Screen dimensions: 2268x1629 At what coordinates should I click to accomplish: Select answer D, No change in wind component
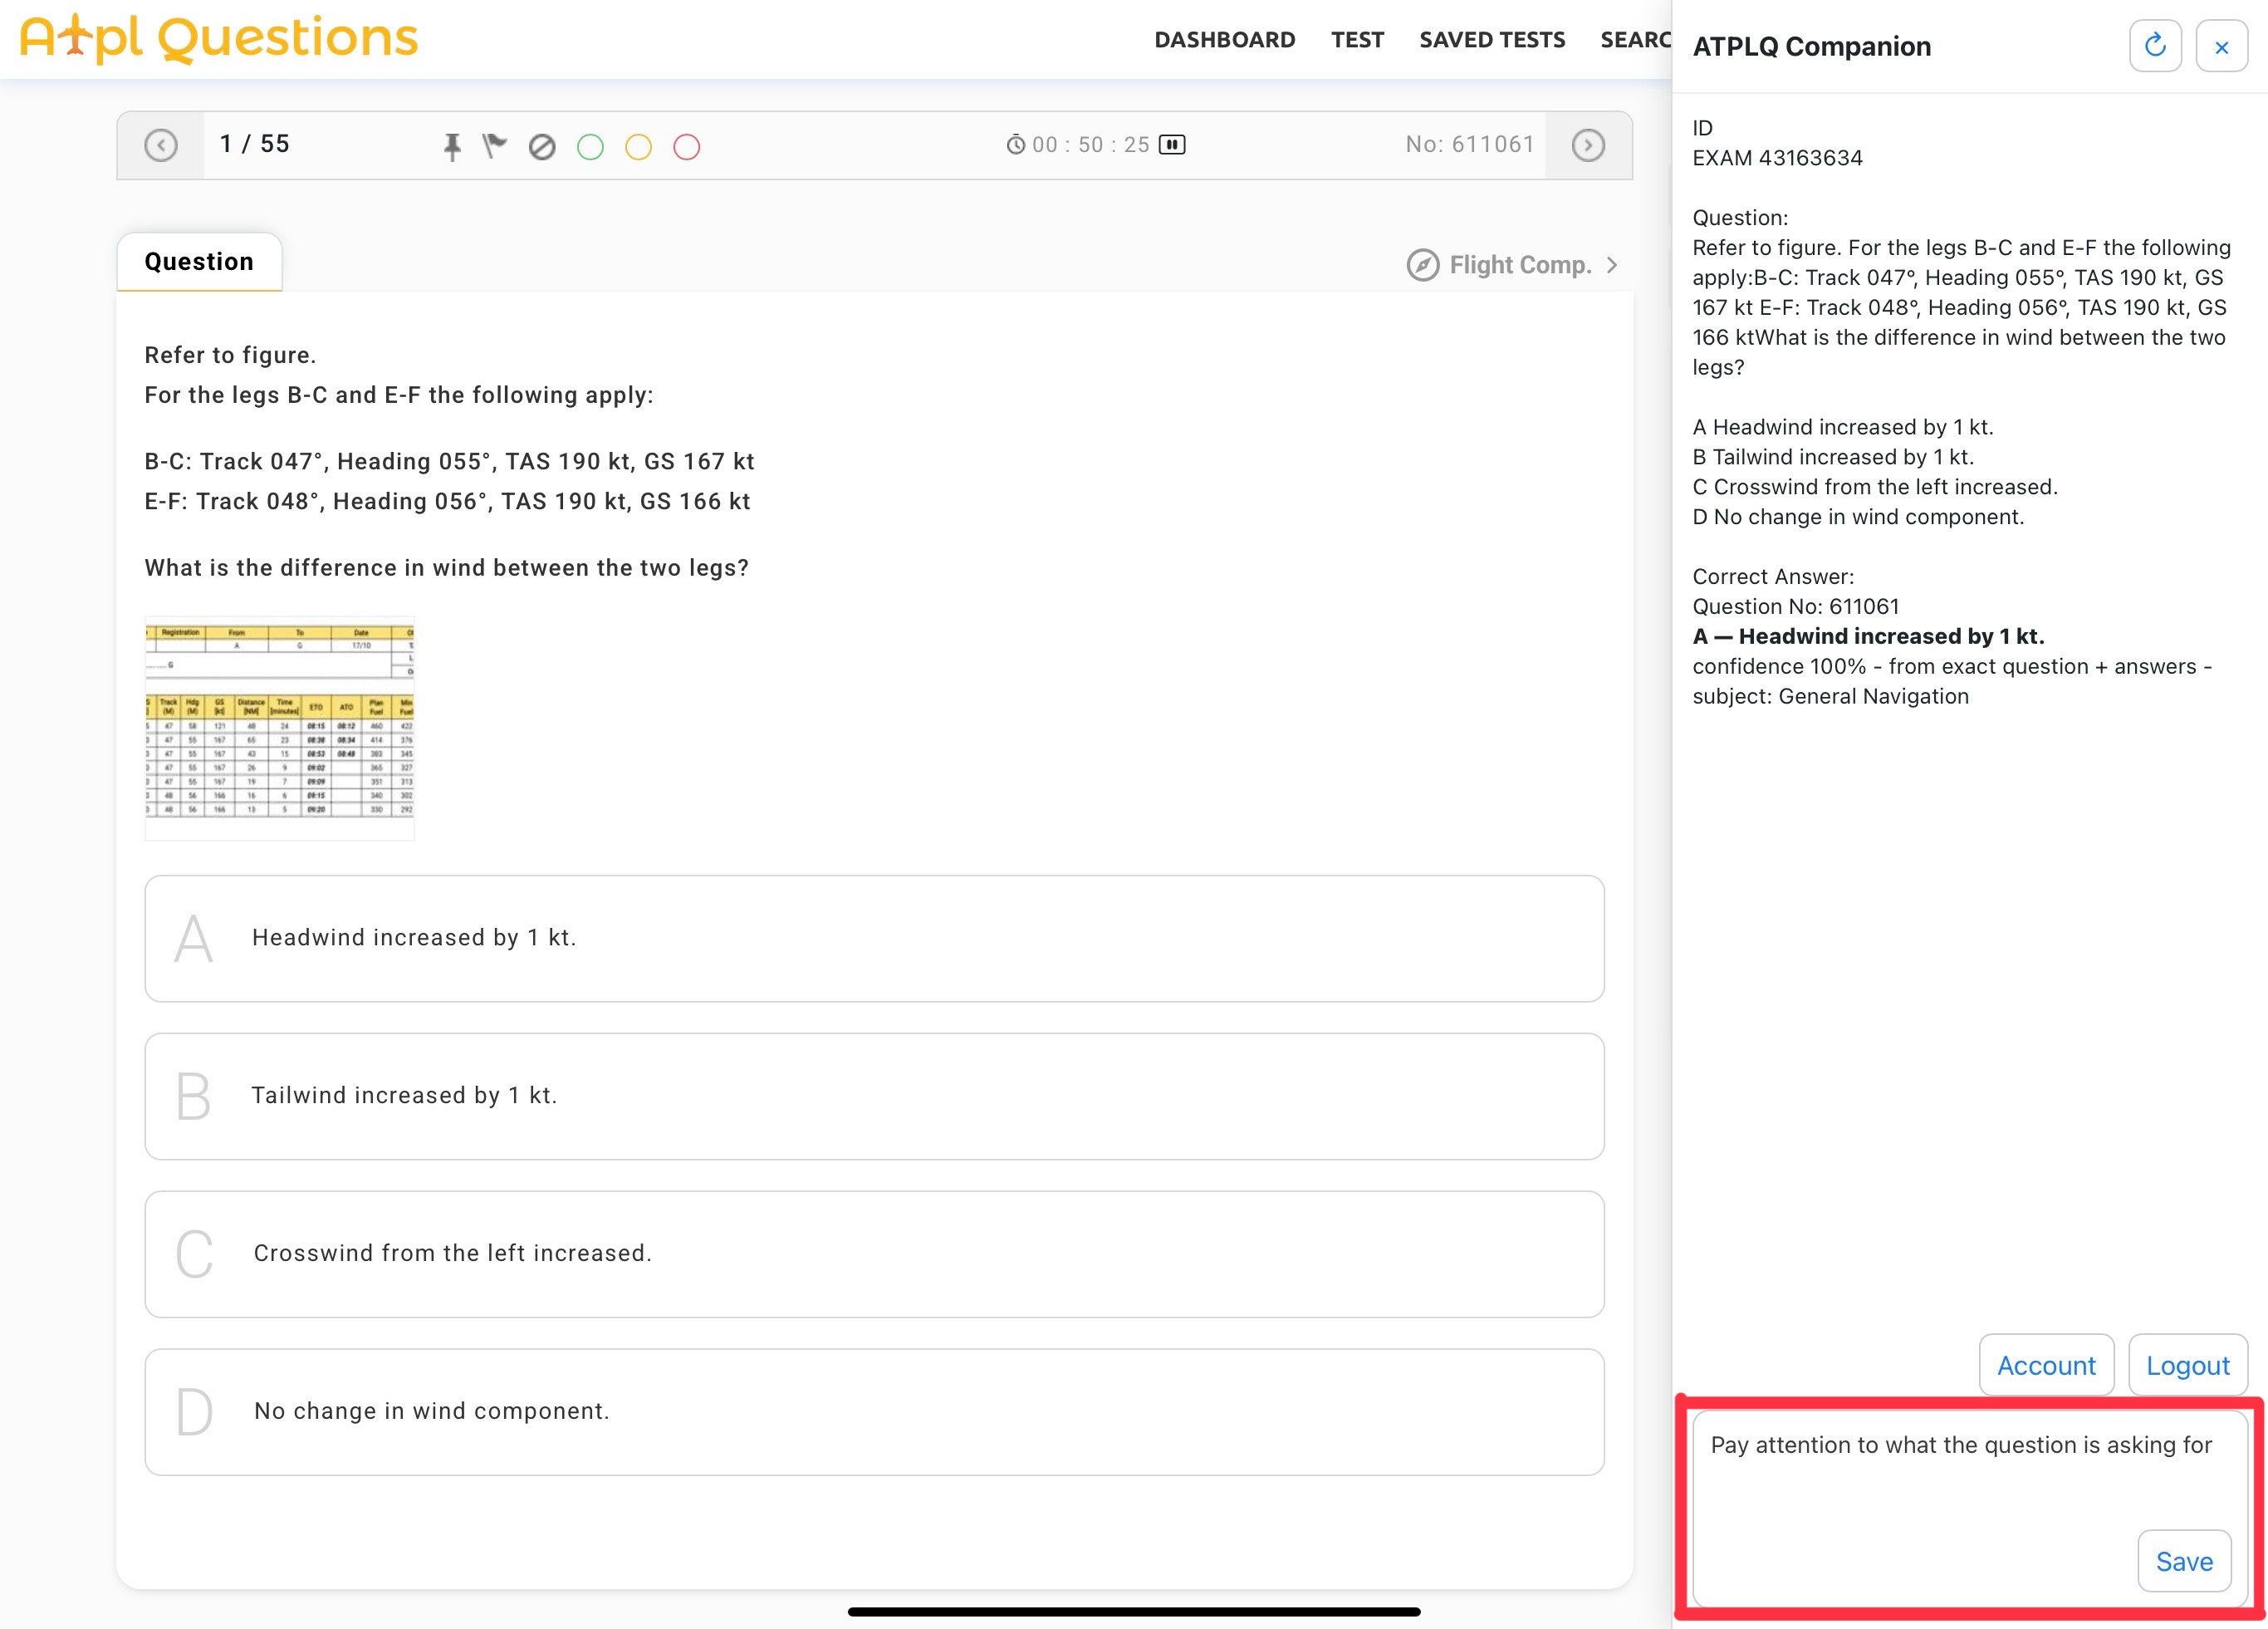point(874,1411)
